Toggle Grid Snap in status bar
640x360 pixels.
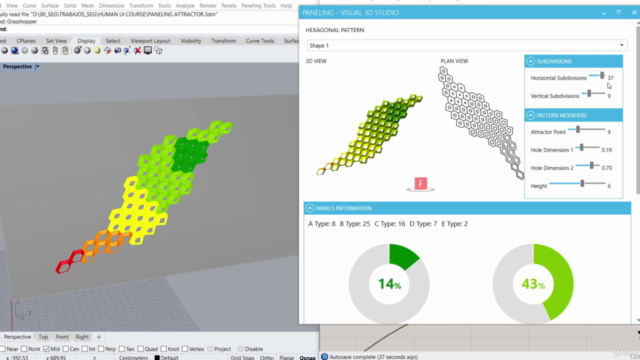[x=242, y=358]
